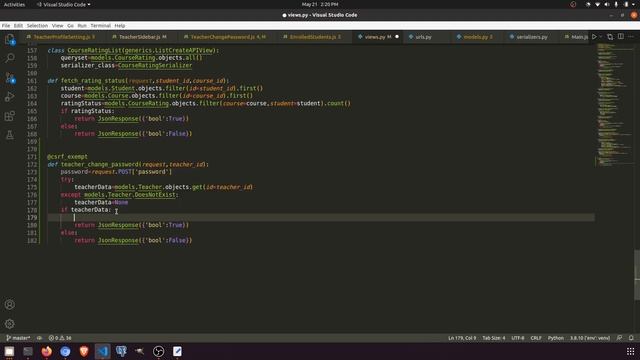Change Tab Size: 4 indentation setting
The height and width of the screenshot is (360, 640).
tap(493, 338)
